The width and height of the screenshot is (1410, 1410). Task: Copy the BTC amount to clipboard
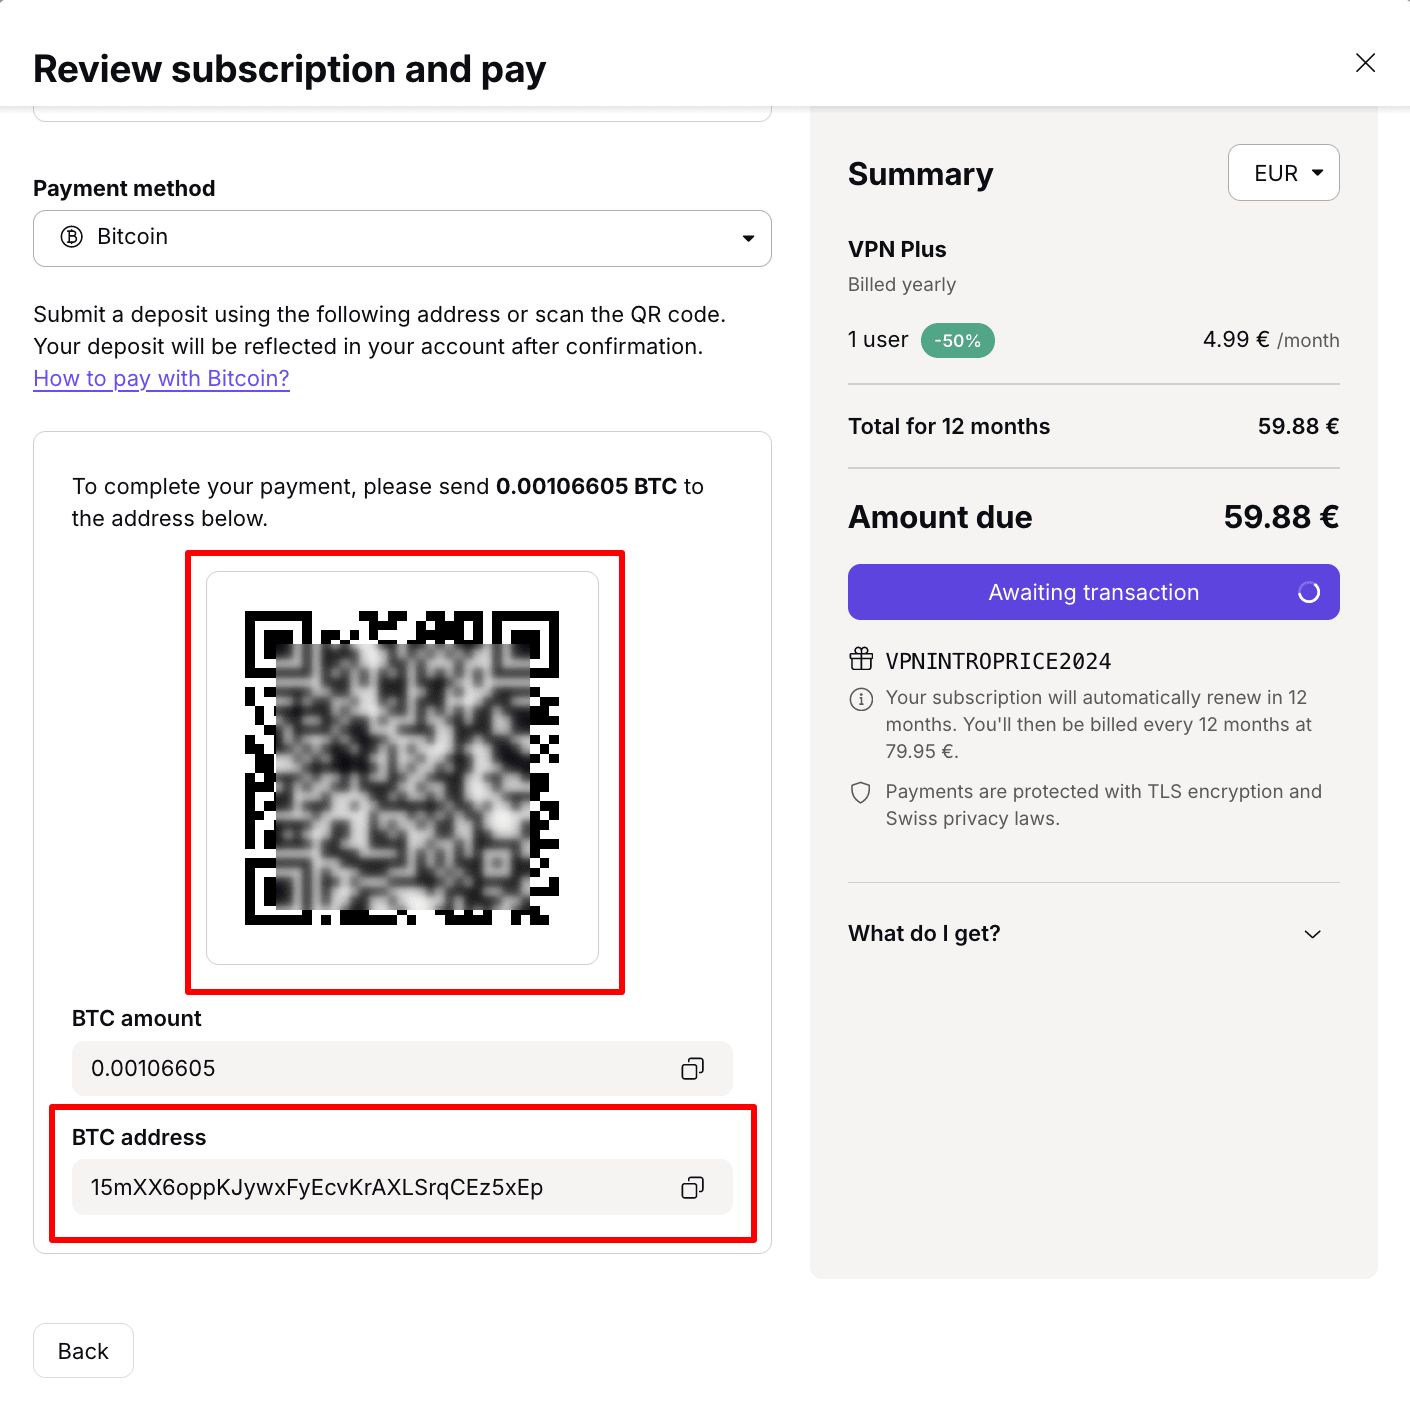click(x=692, y=1069)
